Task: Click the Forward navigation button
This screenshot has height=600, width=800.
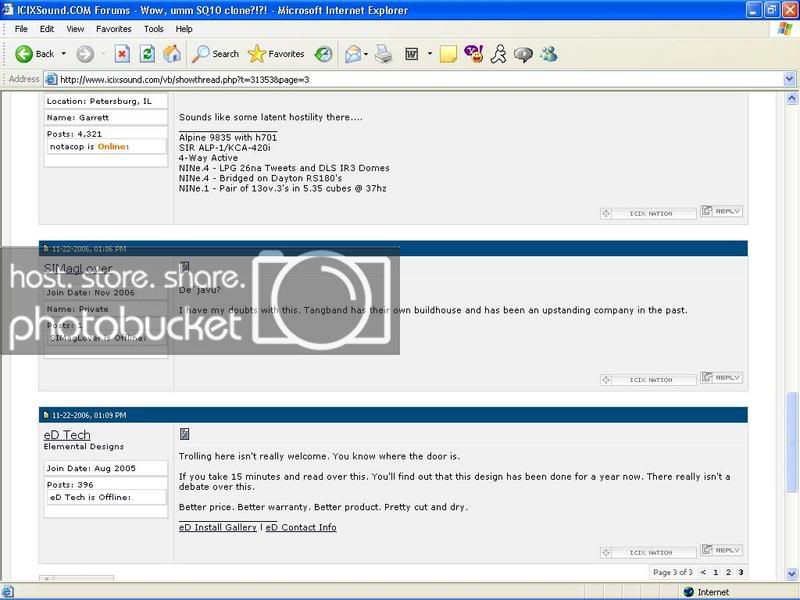Action: coord(85,54)
